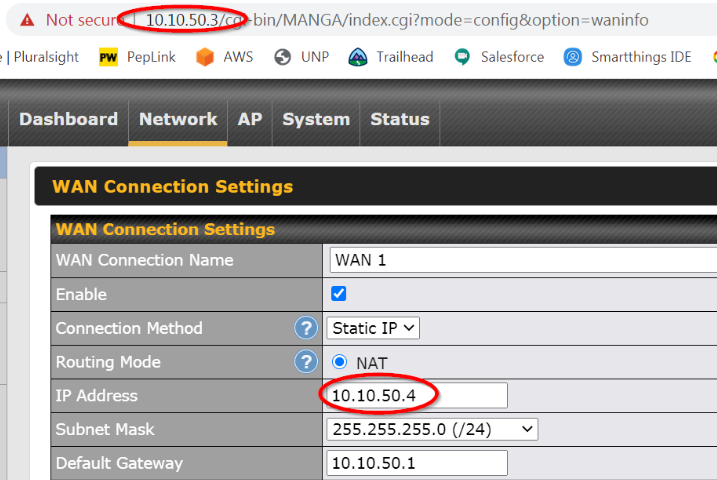This screenshot has height=480, width=717.
Task: Click the IP Address input field
Action: 417,395
